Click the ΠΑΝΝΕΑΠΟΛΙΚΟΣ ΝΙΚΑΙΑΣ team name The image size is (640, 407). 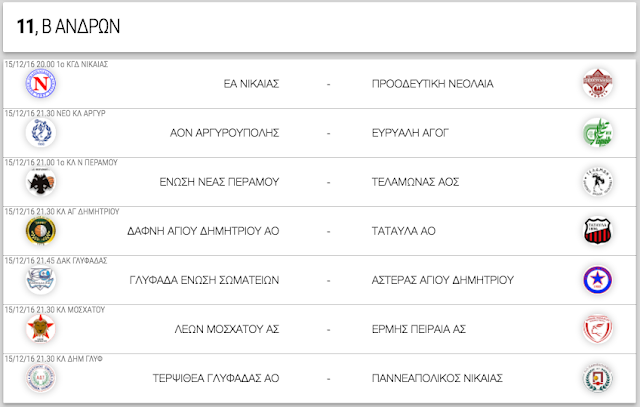tap(437, 378)
